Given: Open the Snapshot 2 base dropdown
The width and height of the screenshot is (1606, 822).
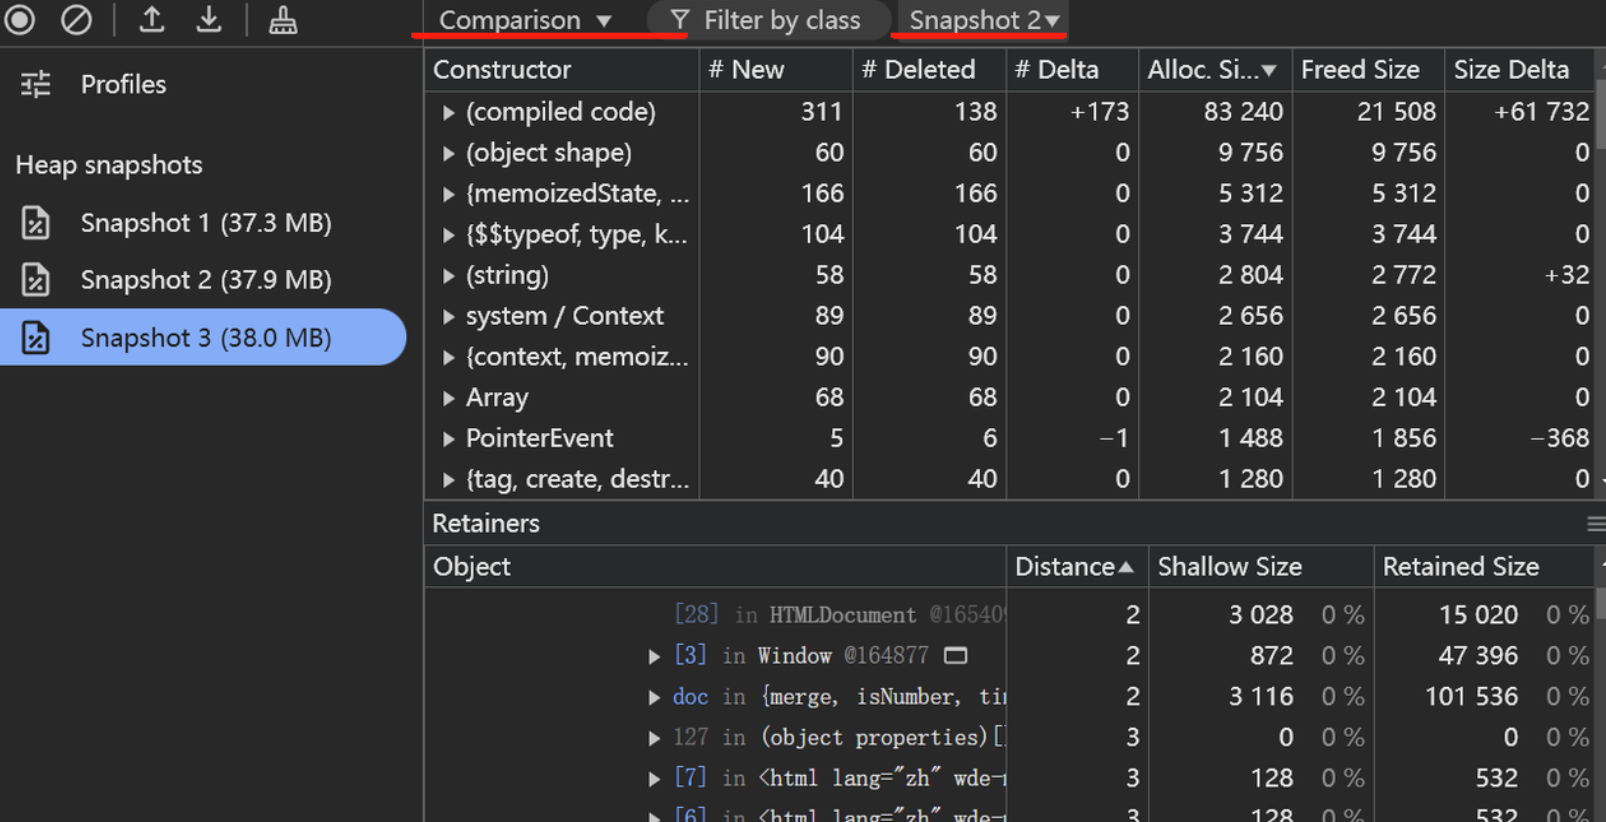Looking at the screenshot, I should click(x=983, y=20).
